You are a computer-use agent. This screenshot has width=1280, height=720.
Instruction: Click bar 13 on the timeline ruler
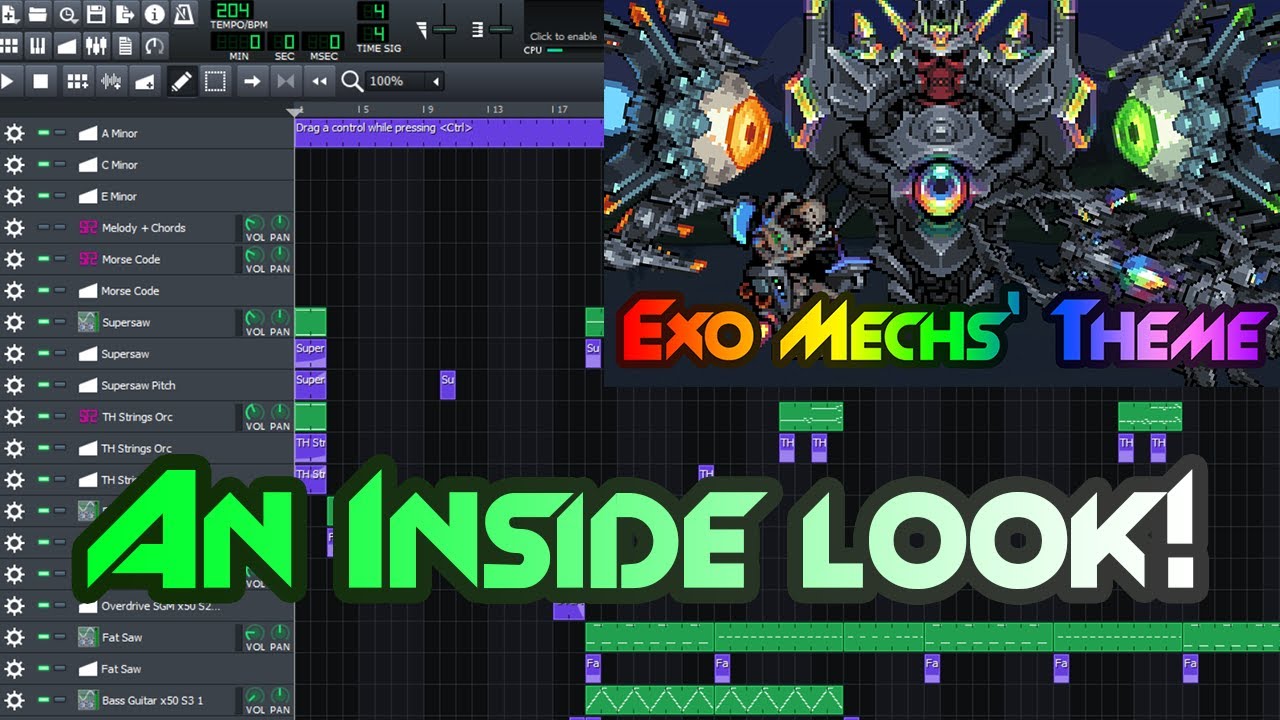point(494,109)
